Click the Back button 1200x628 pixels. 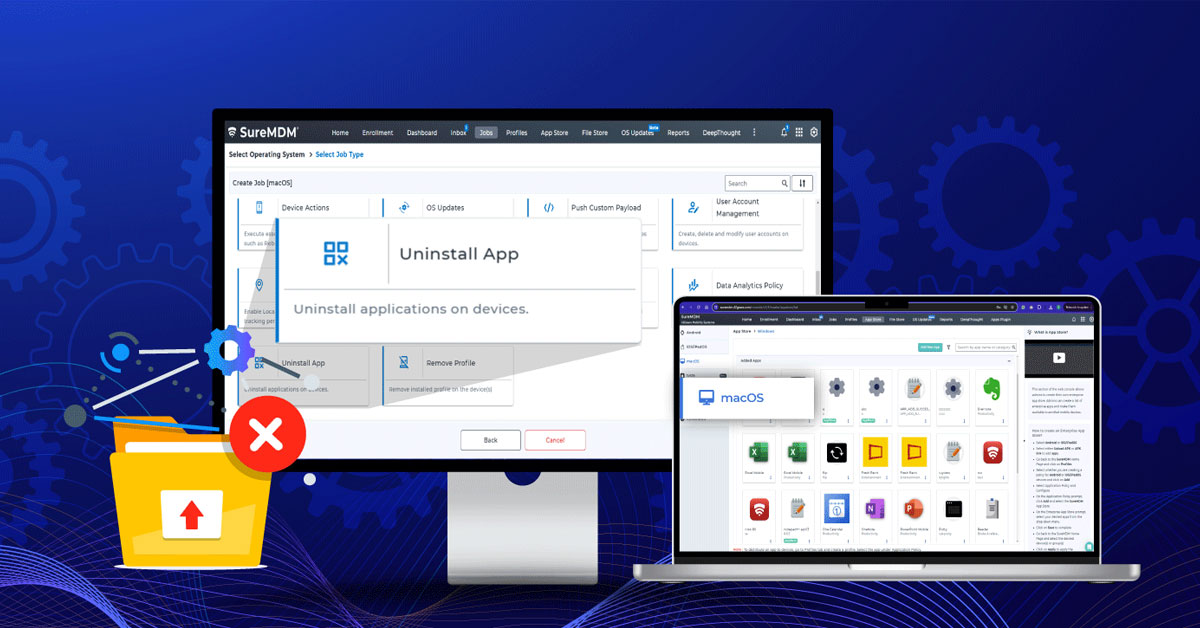(490, 440)
